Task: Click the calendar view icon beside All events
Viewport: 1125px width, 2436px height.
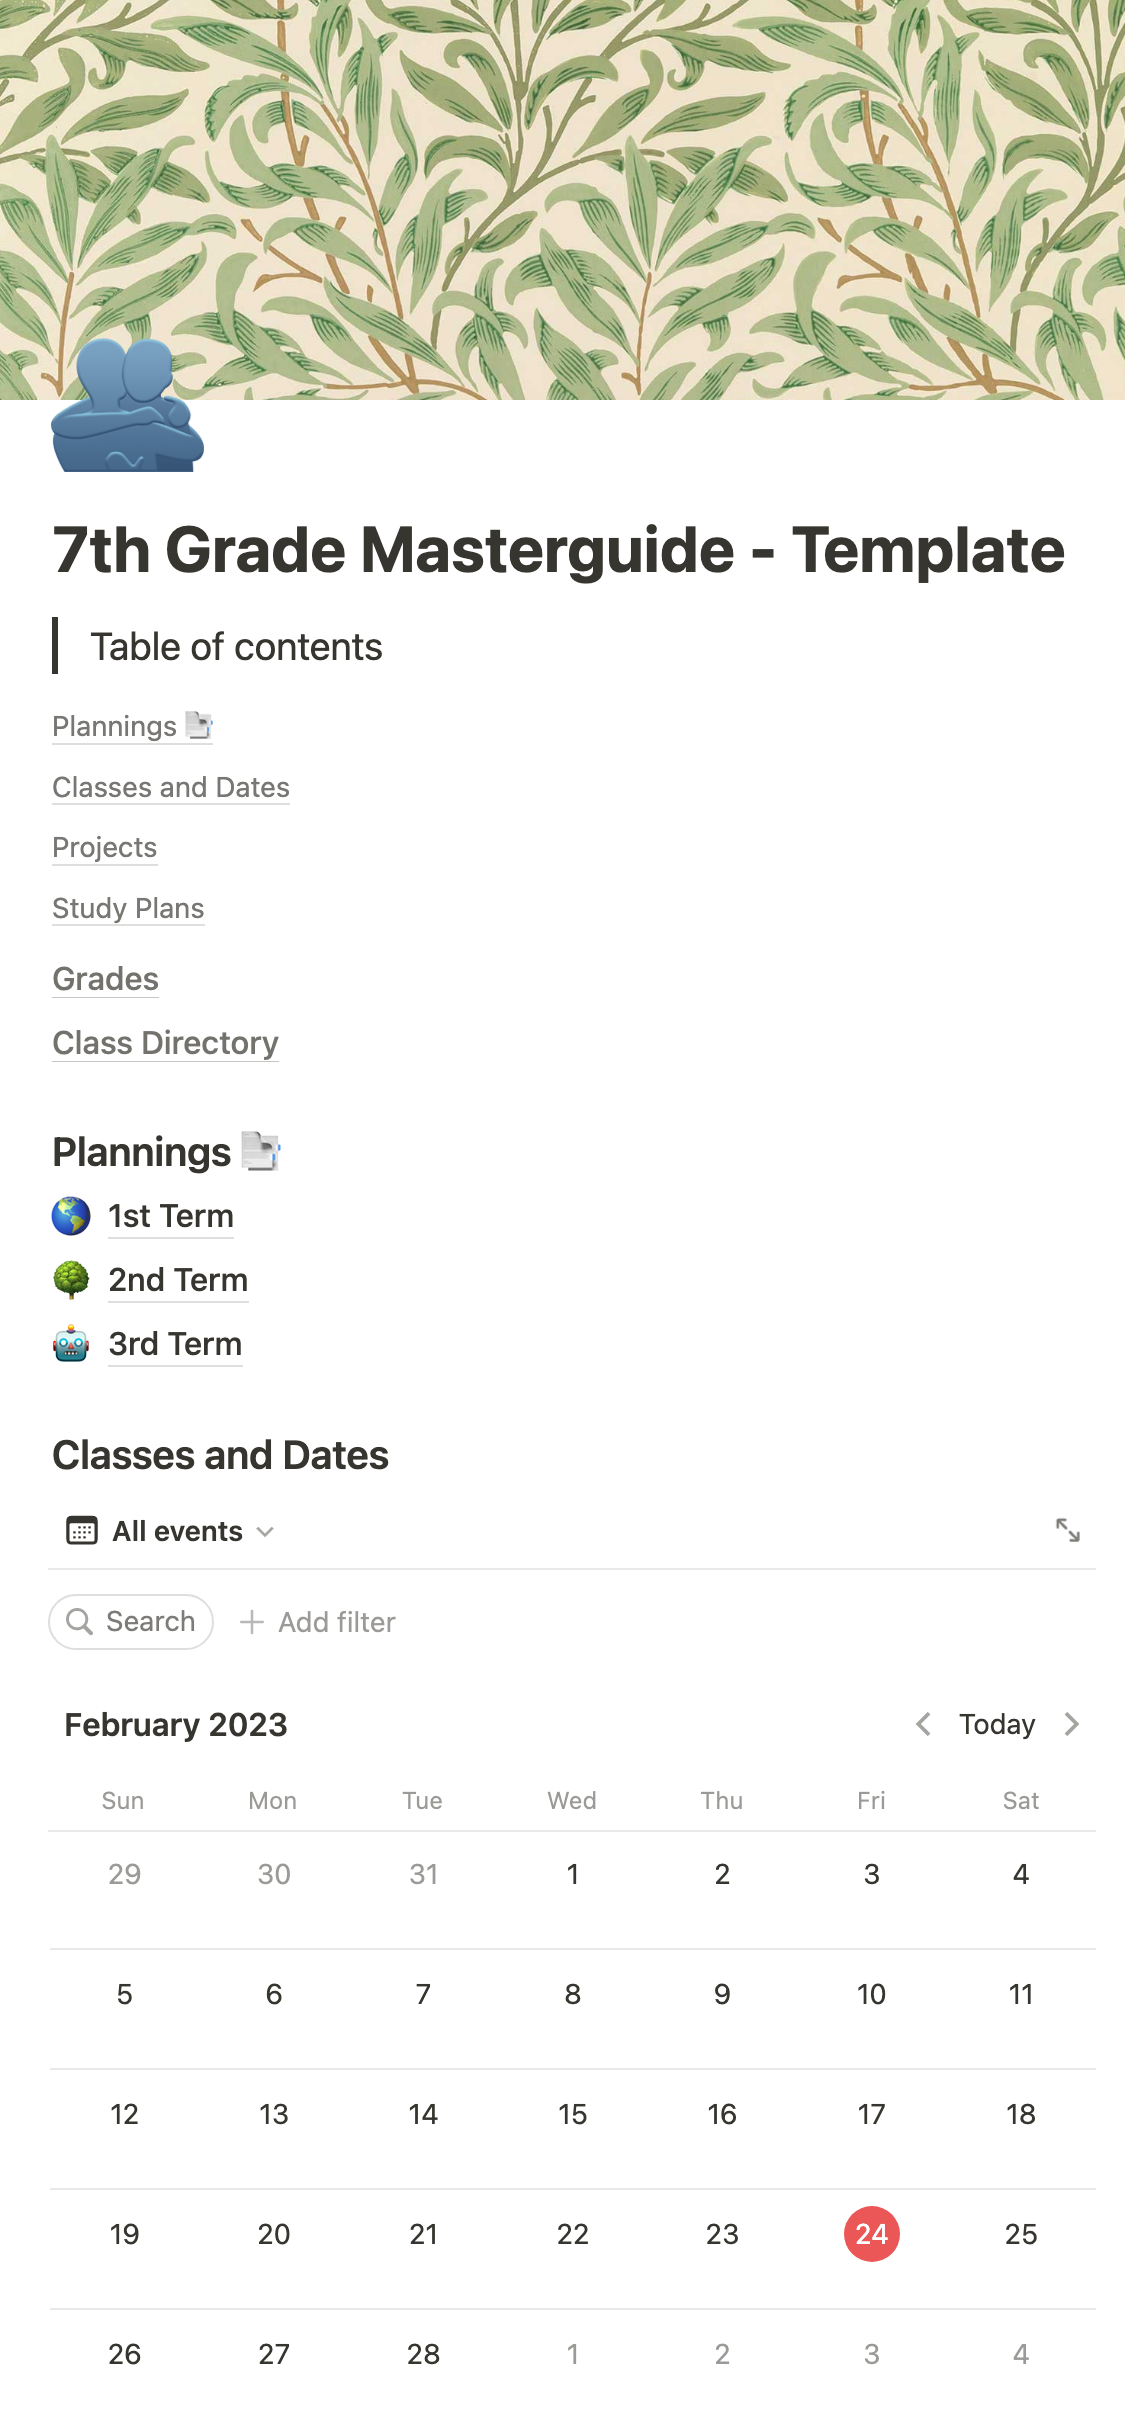Action: click(81, 1531)
